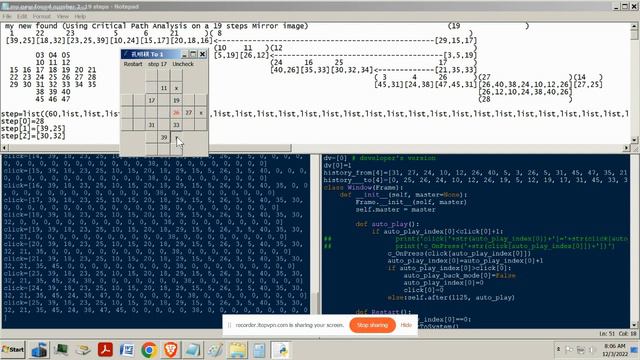This screenshot has width=640, height=360.
Task: Stop screen sharing with Stop sharing button
Action: [x=372, y=325]
